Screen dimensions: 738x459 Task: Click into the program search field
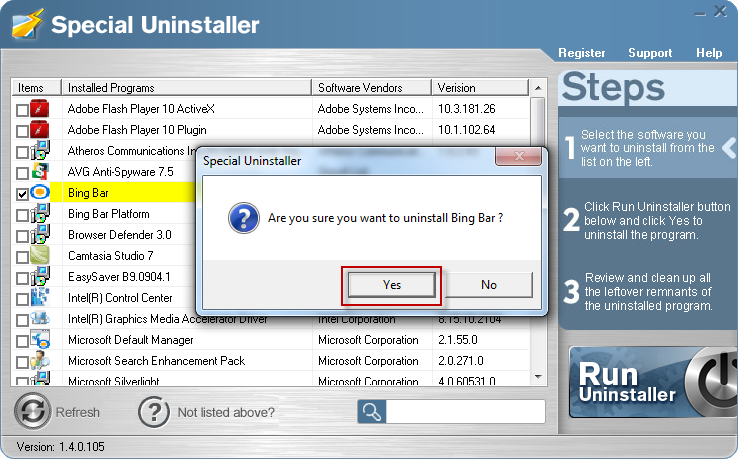coord(465,411)
